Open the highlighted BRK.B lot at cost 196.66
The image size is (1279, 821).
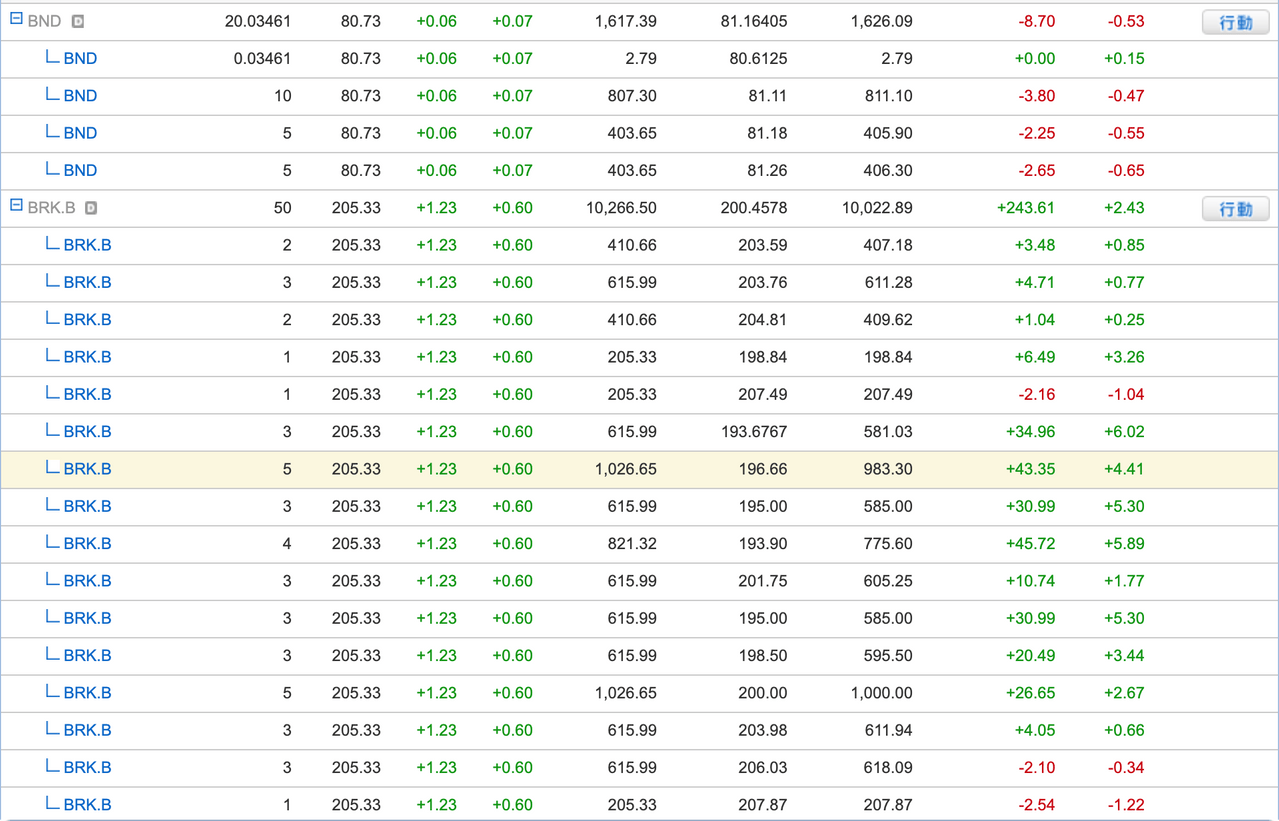click(x=87, y=469)
